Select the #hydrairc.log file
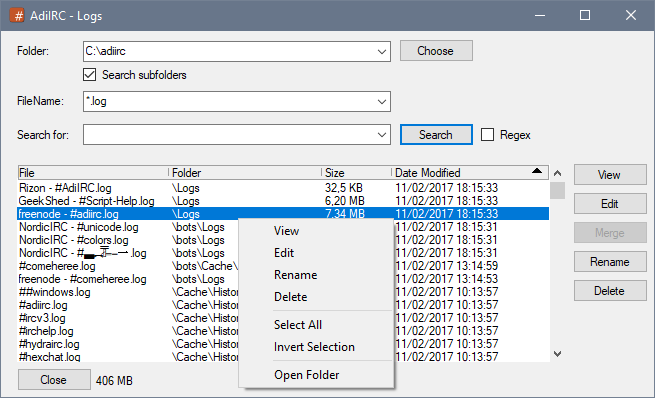This screenshot has width=655, height=398. [x=49, y=344]
